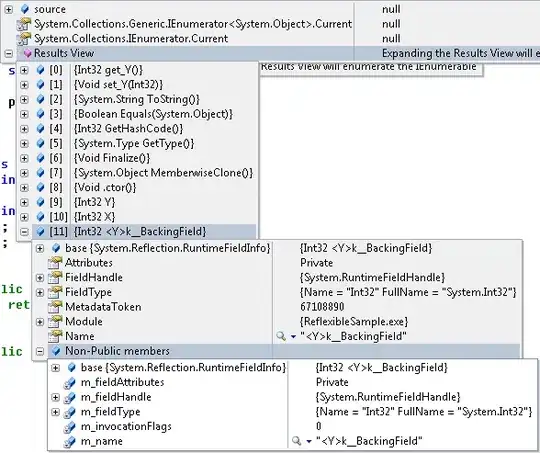This screenshot has width=540, height=453.
Task: Select the {Void .ctor()} entry text
Action: (105, 188)
